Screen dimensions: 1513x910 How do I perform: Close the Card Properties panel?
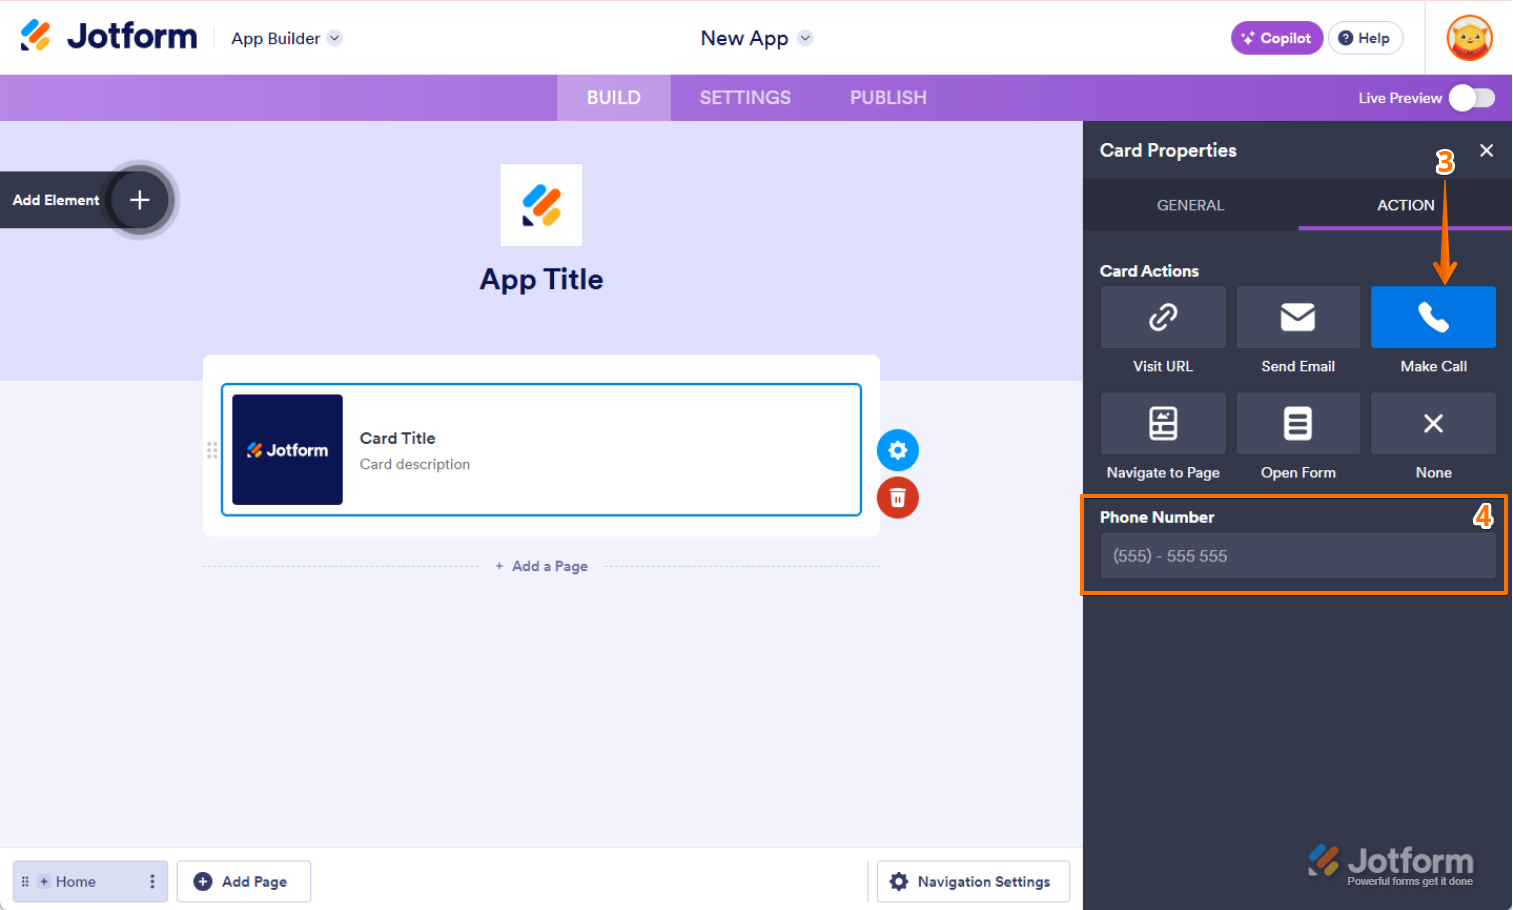pyautogui.click(x=1486, y=151)
